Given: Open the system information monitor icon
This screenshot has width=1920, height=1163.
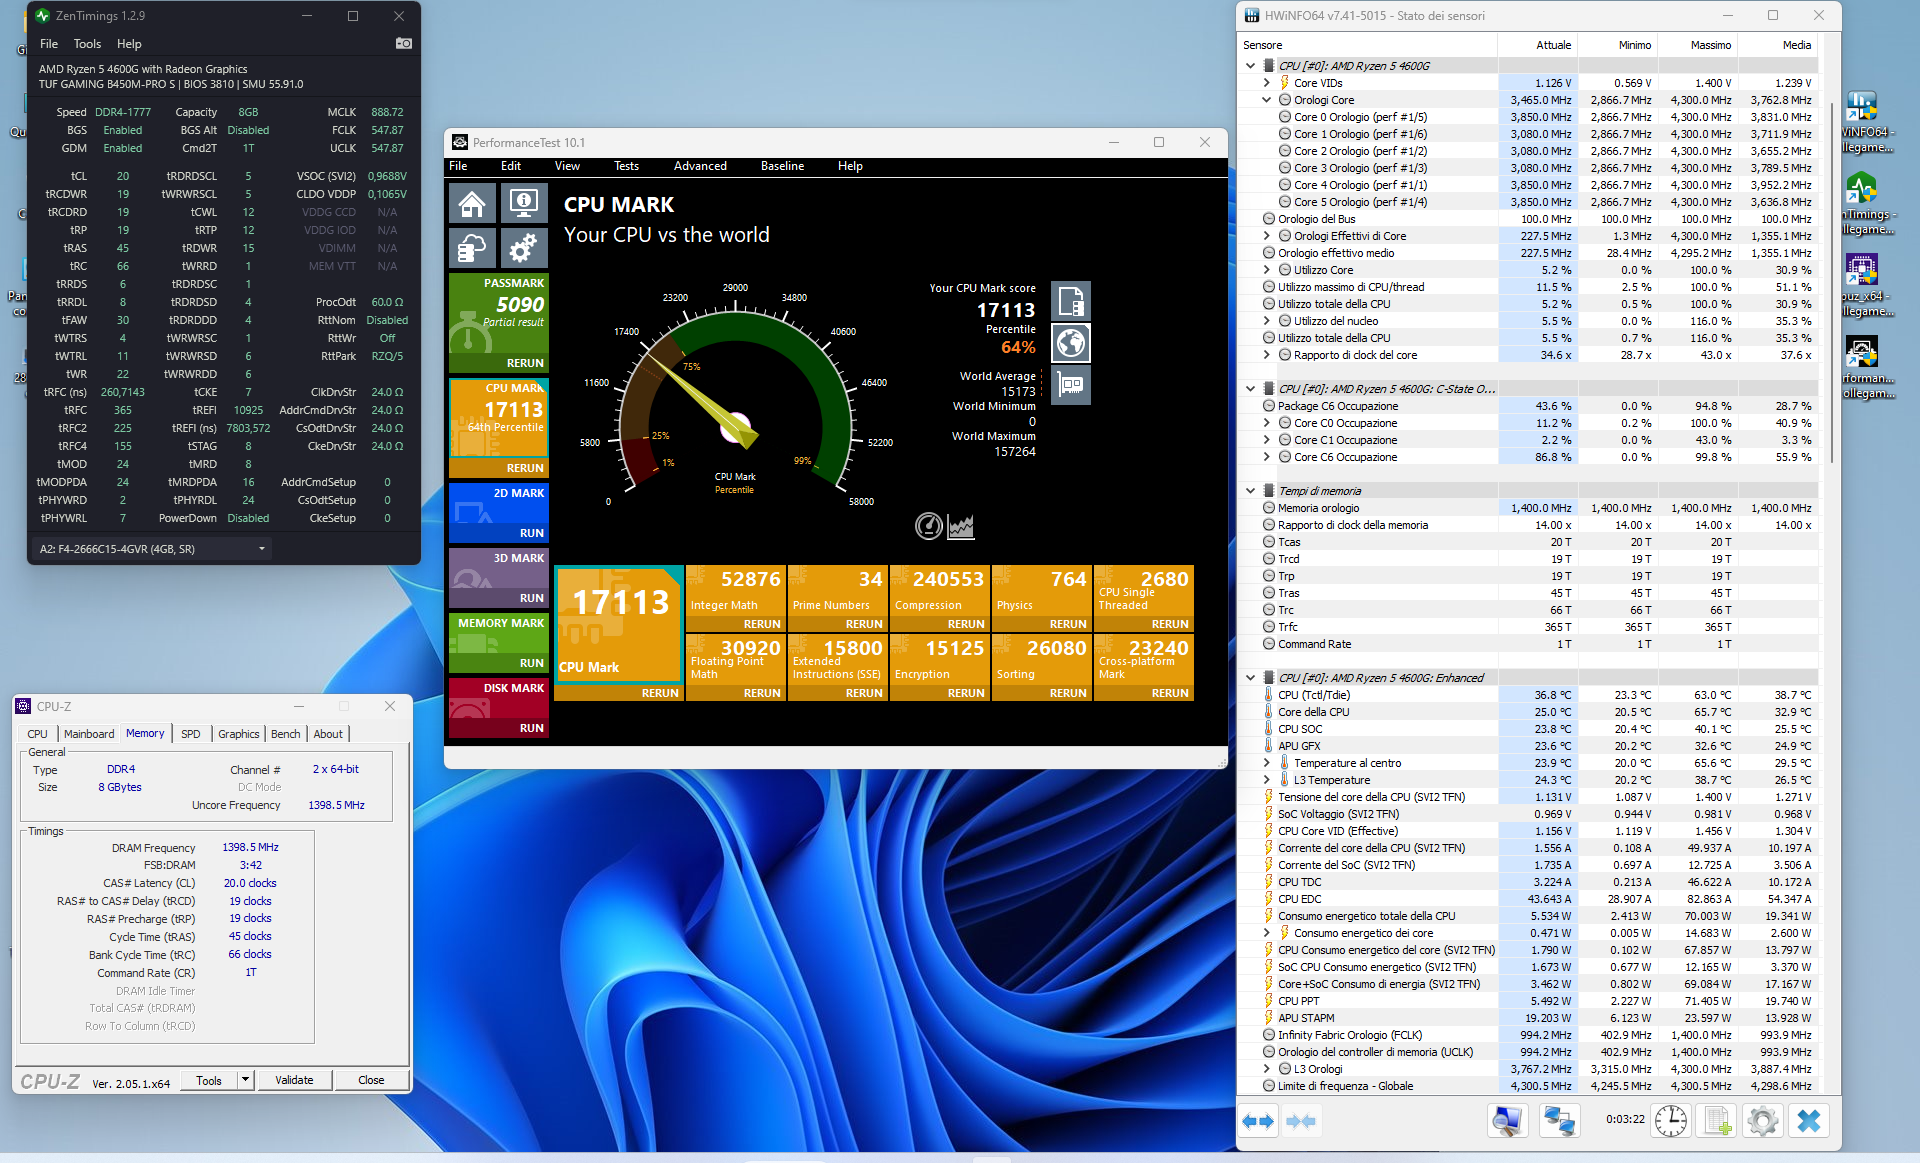Looking at the screenshot, I should coord(523,204).
